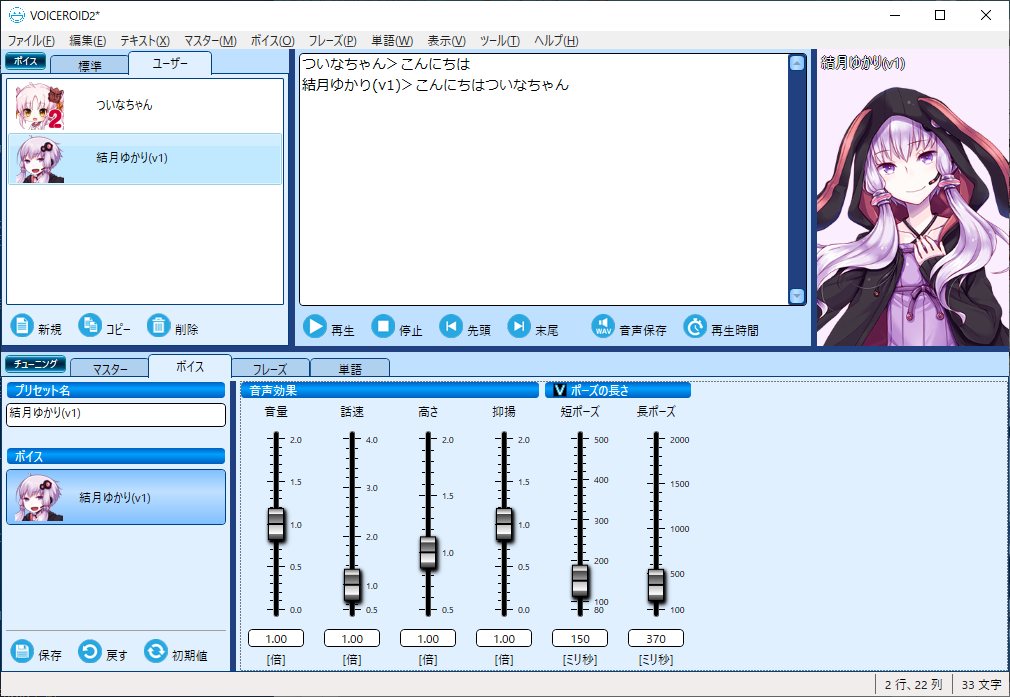The width and height of the screenshot is (1010, 697).
Task: Click the 高さ value field below its slider
Action: point(428,638)
